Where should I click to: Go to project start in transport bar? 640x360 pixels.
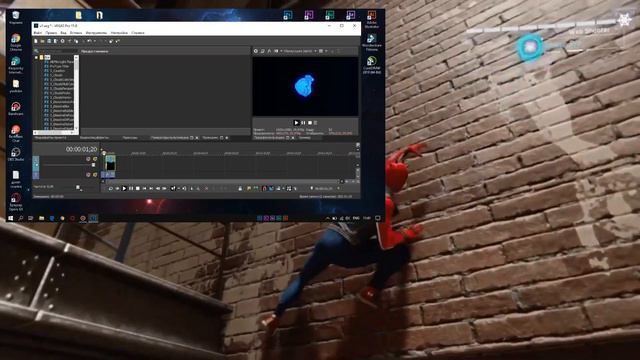[x=144, y=188]
